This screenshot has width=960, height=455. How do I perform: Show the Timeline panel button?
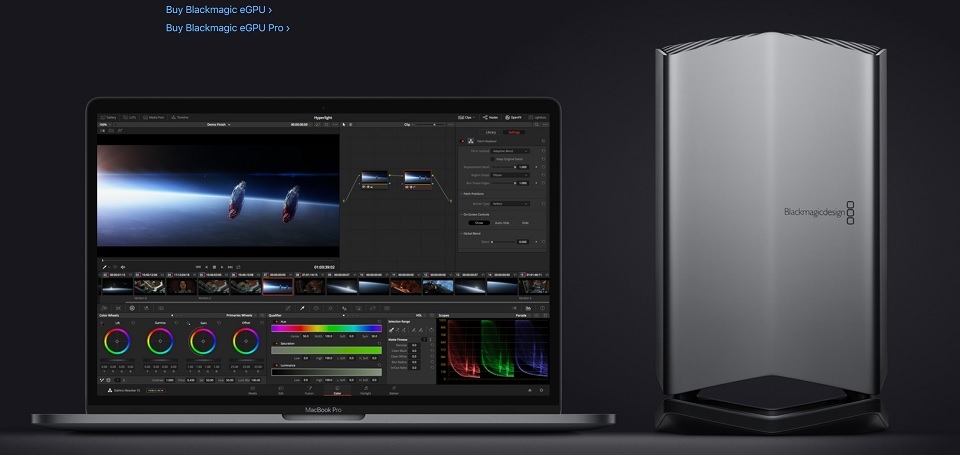[180, 117]
